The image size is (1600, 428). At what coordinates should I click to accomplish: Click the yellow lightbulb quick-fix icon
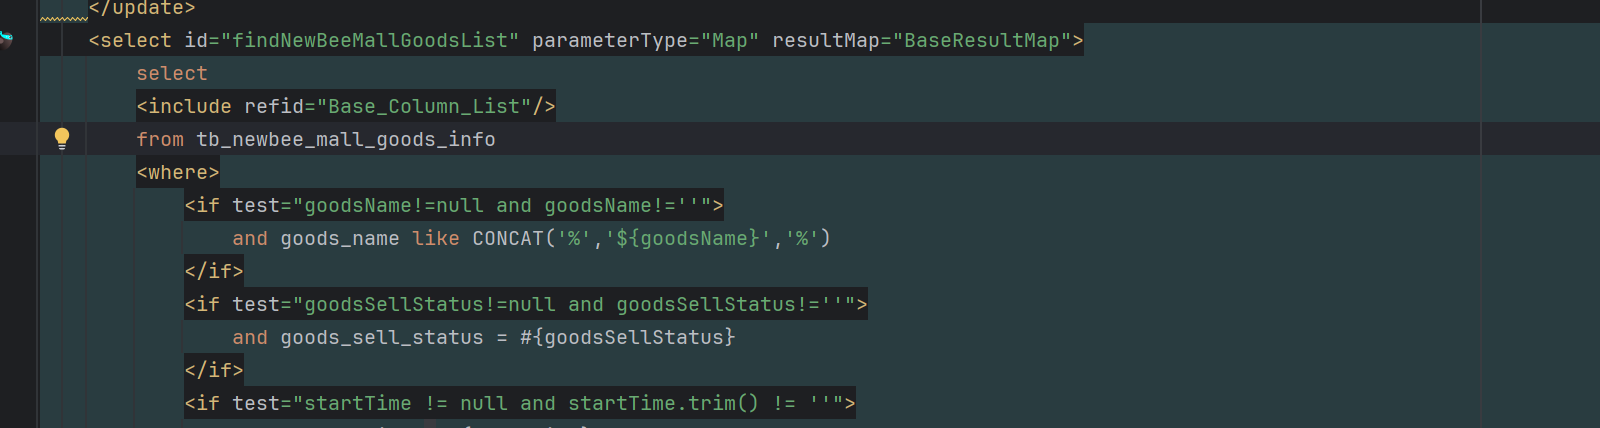point(62,138)
